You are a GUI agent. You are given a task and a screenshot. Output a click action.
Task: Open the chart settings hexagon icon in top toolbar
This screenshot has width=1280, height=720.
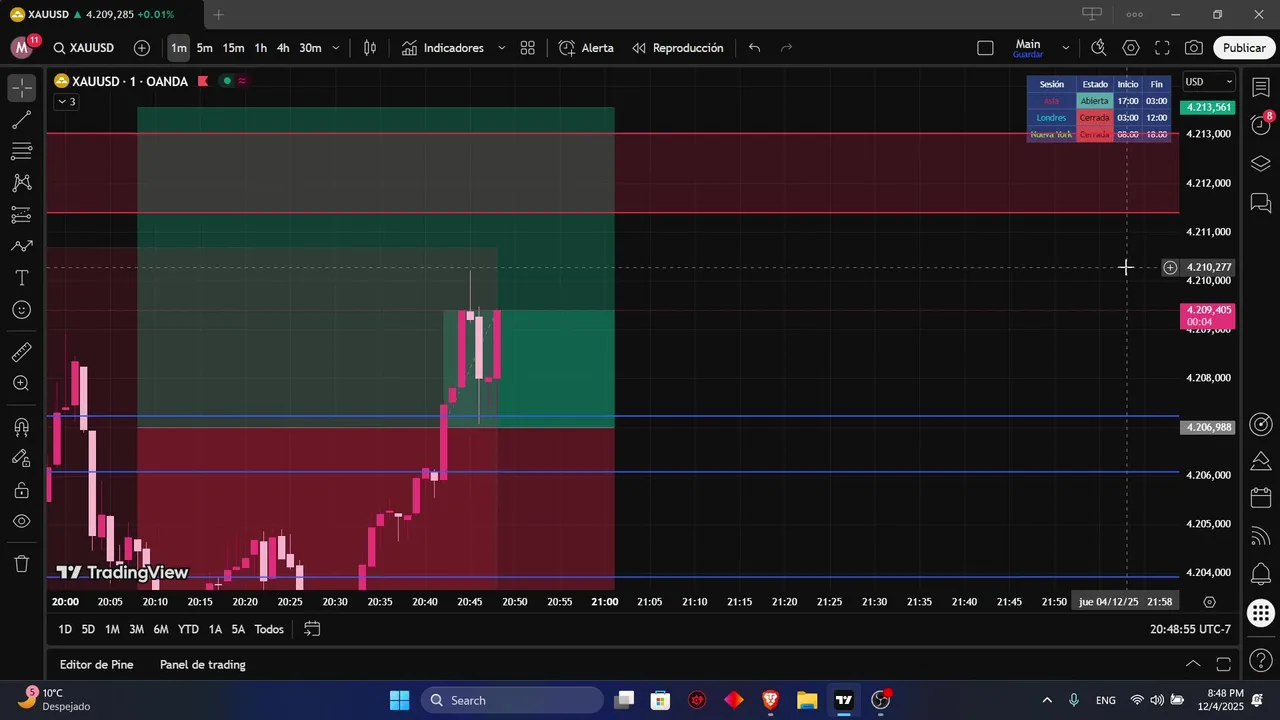pos(1131,48)
